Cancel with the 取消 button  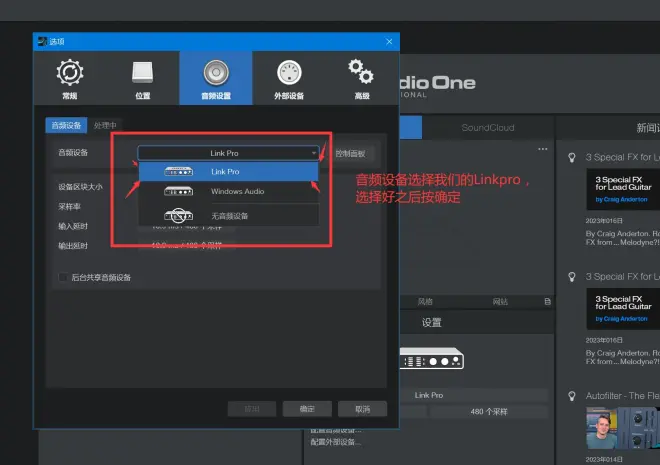point(362,409)
